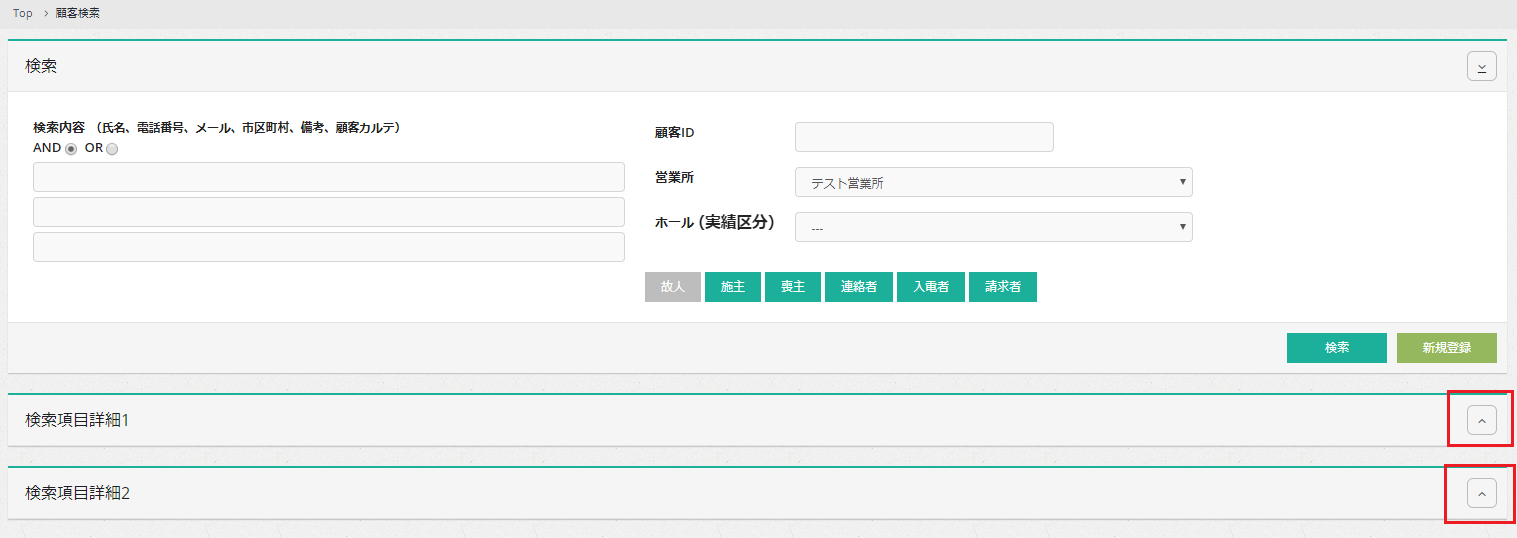Toggle the 連絡者 filter button

tap(858, 287)
